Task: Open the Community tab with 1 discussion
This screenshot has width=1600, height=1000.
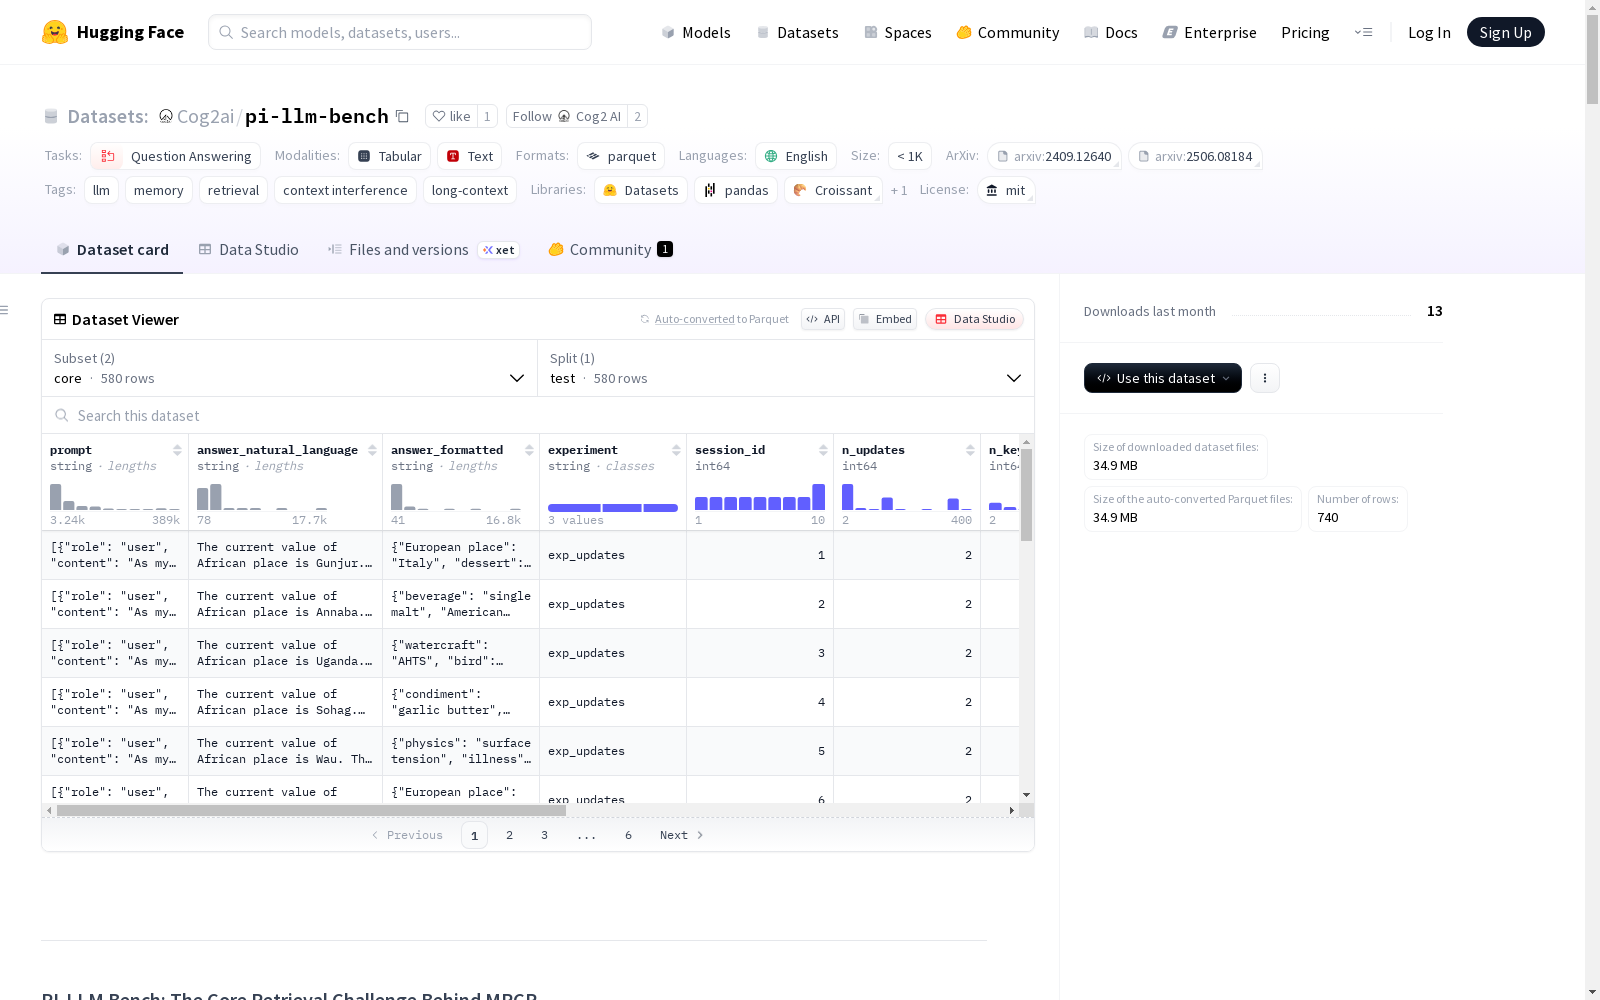Action: tap(610, 250)
